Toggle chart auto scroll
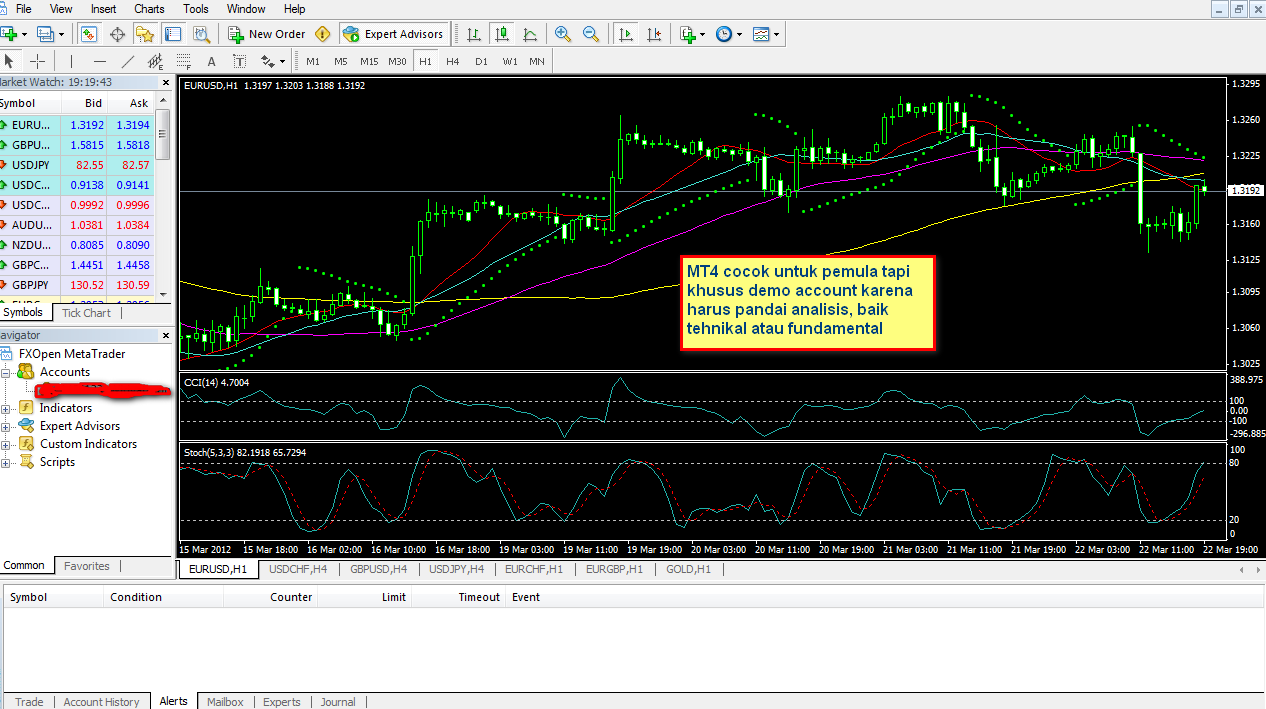The height and width of the screenshot is (709, 1266). tap(626, 34)
